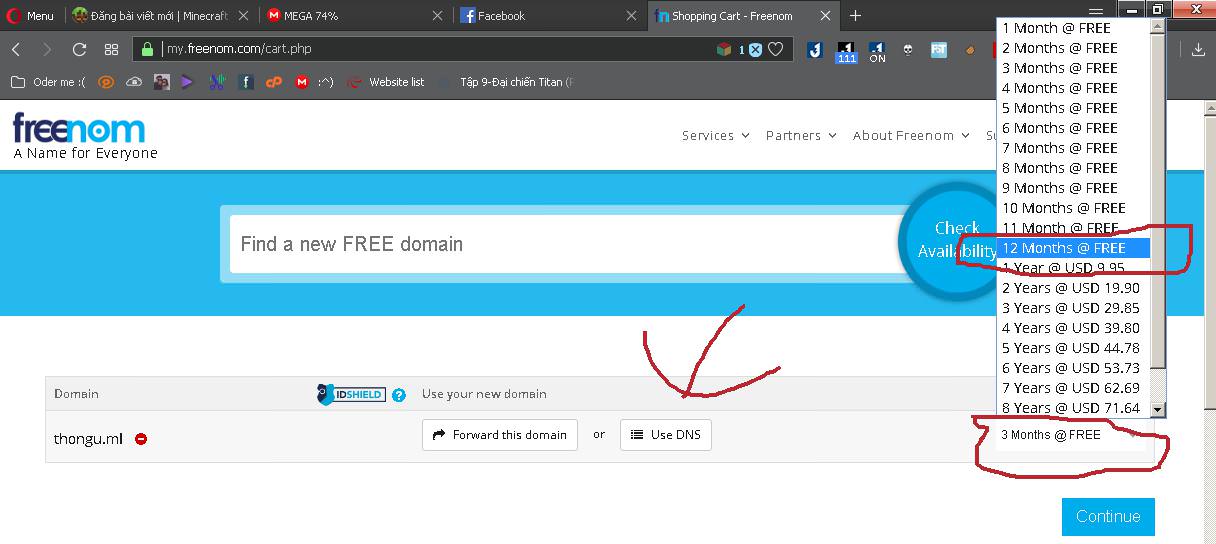Select 2 Years @ USD 19.90 option

[x=1074, y=288]
